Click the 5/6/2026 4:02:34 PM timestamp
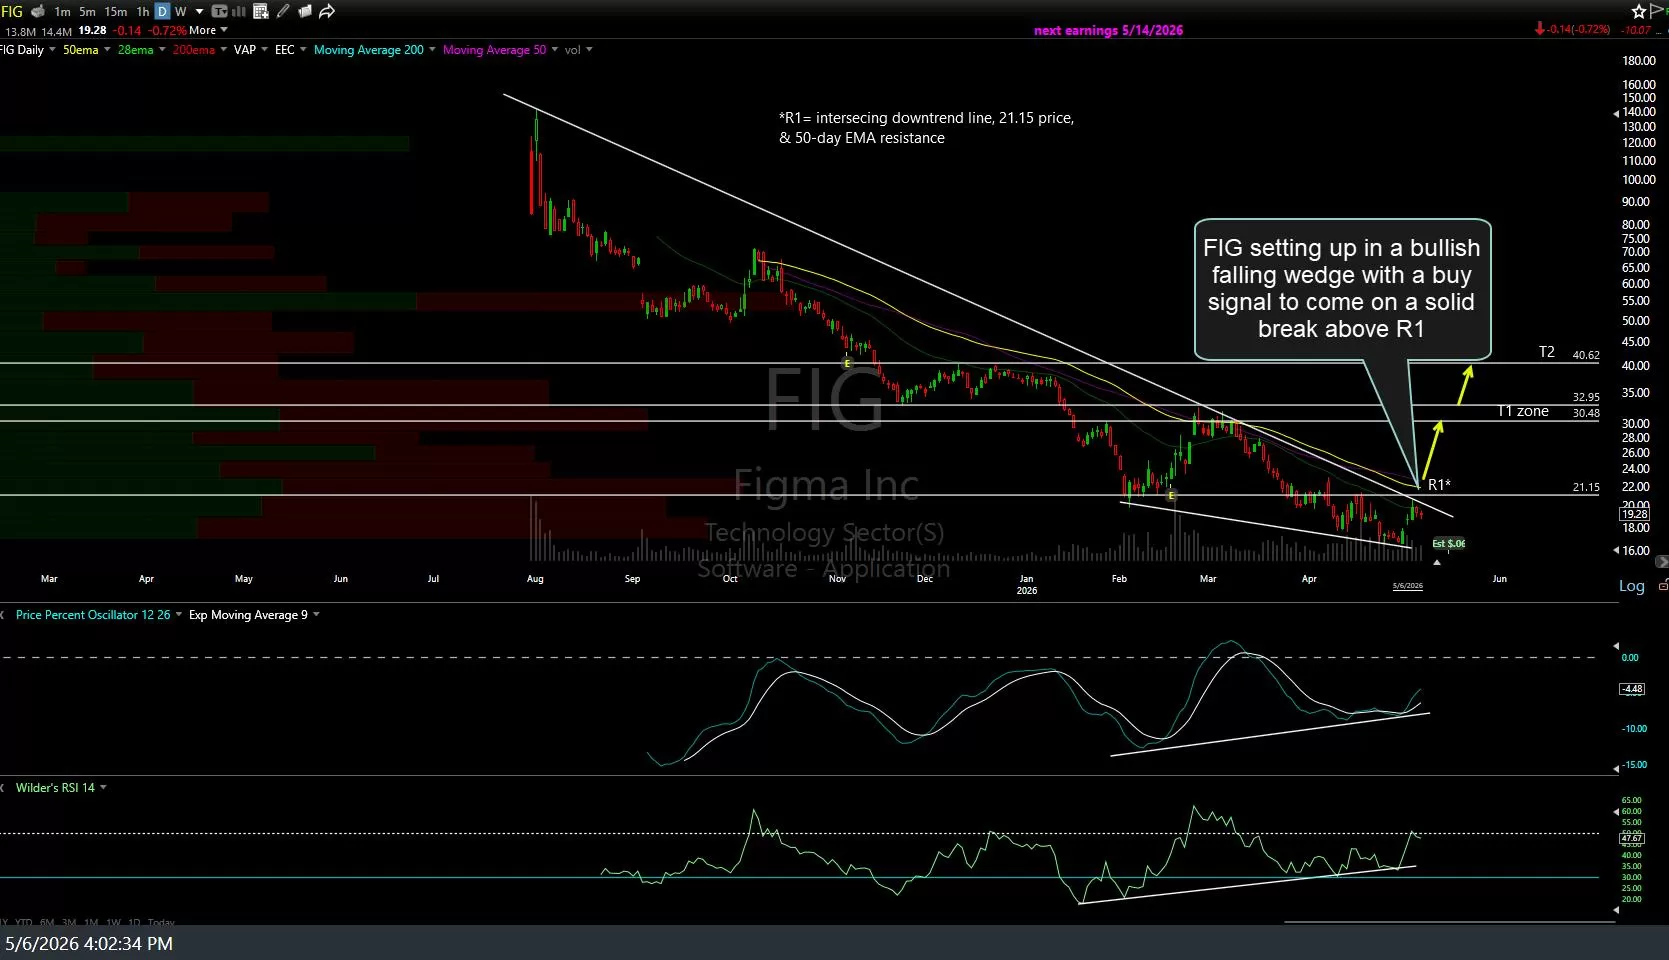 (x=89, y=943)
